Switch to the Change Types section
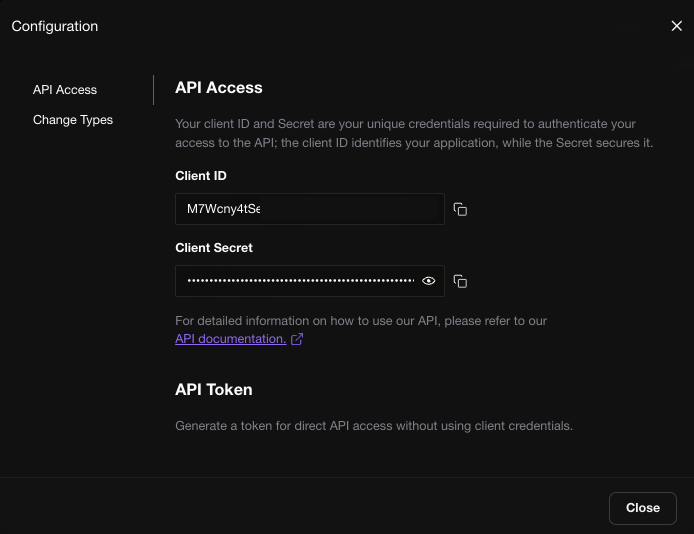The height and width of the screenshot is (534, 694). coord(73,120)
